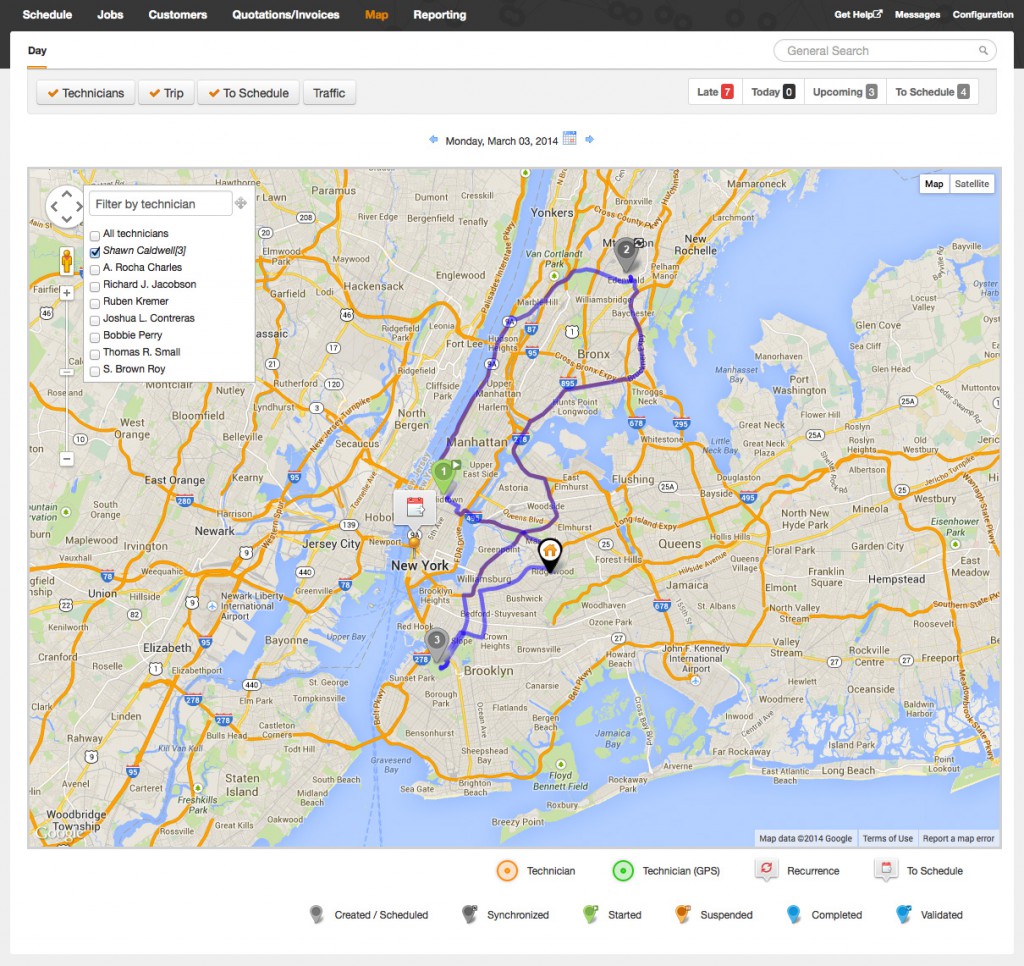Check Thomas R. Small checkbox
1024x966 pixels.
(95, 354)
